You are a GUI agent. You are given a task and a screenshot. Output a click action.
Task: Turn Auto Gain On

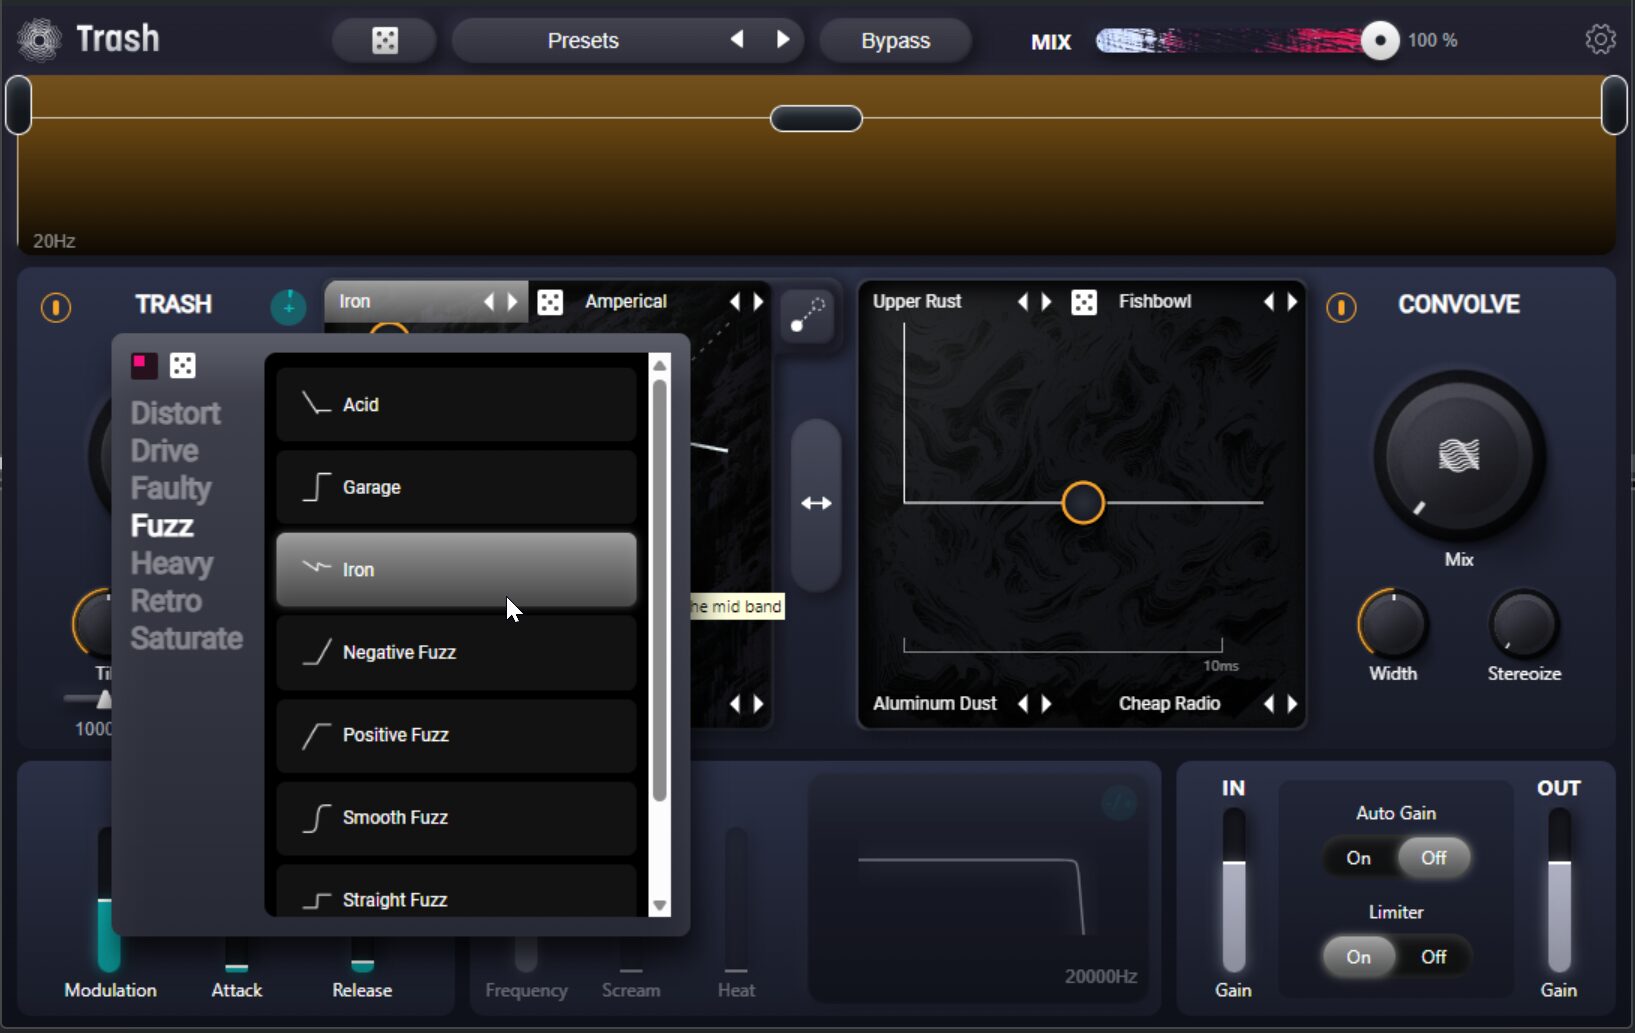click(1358, 858)
